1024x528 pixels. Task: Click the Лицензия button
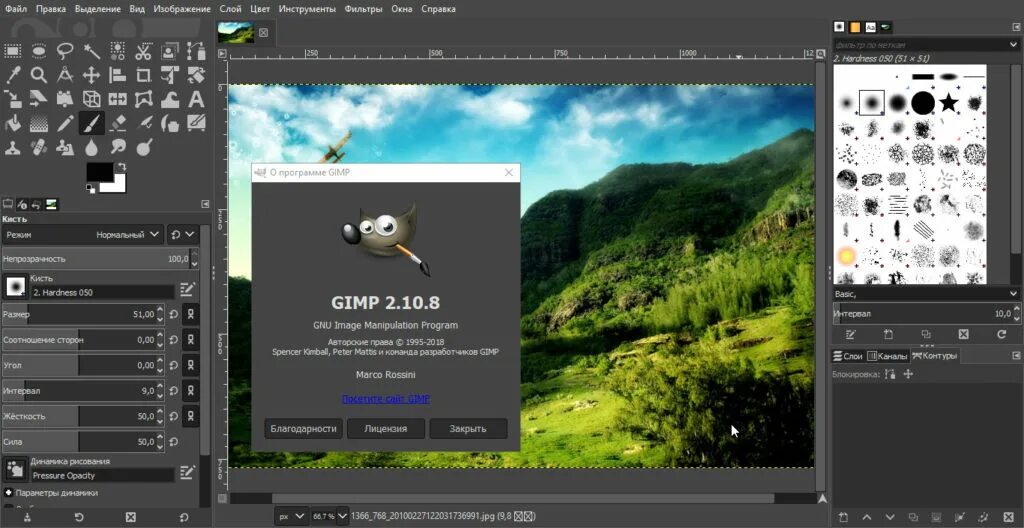click(x=386, y=429)
